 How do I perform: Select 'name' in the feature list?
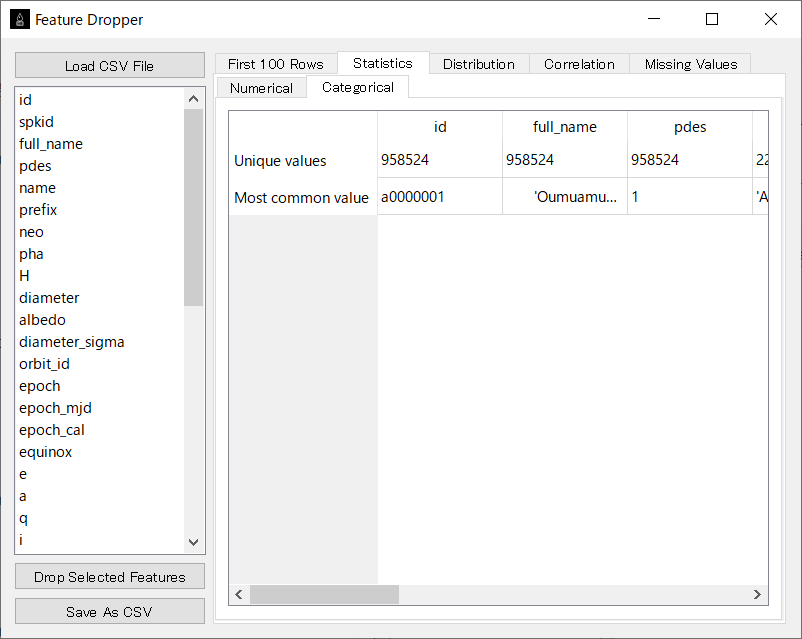click(x=100, y=188)
